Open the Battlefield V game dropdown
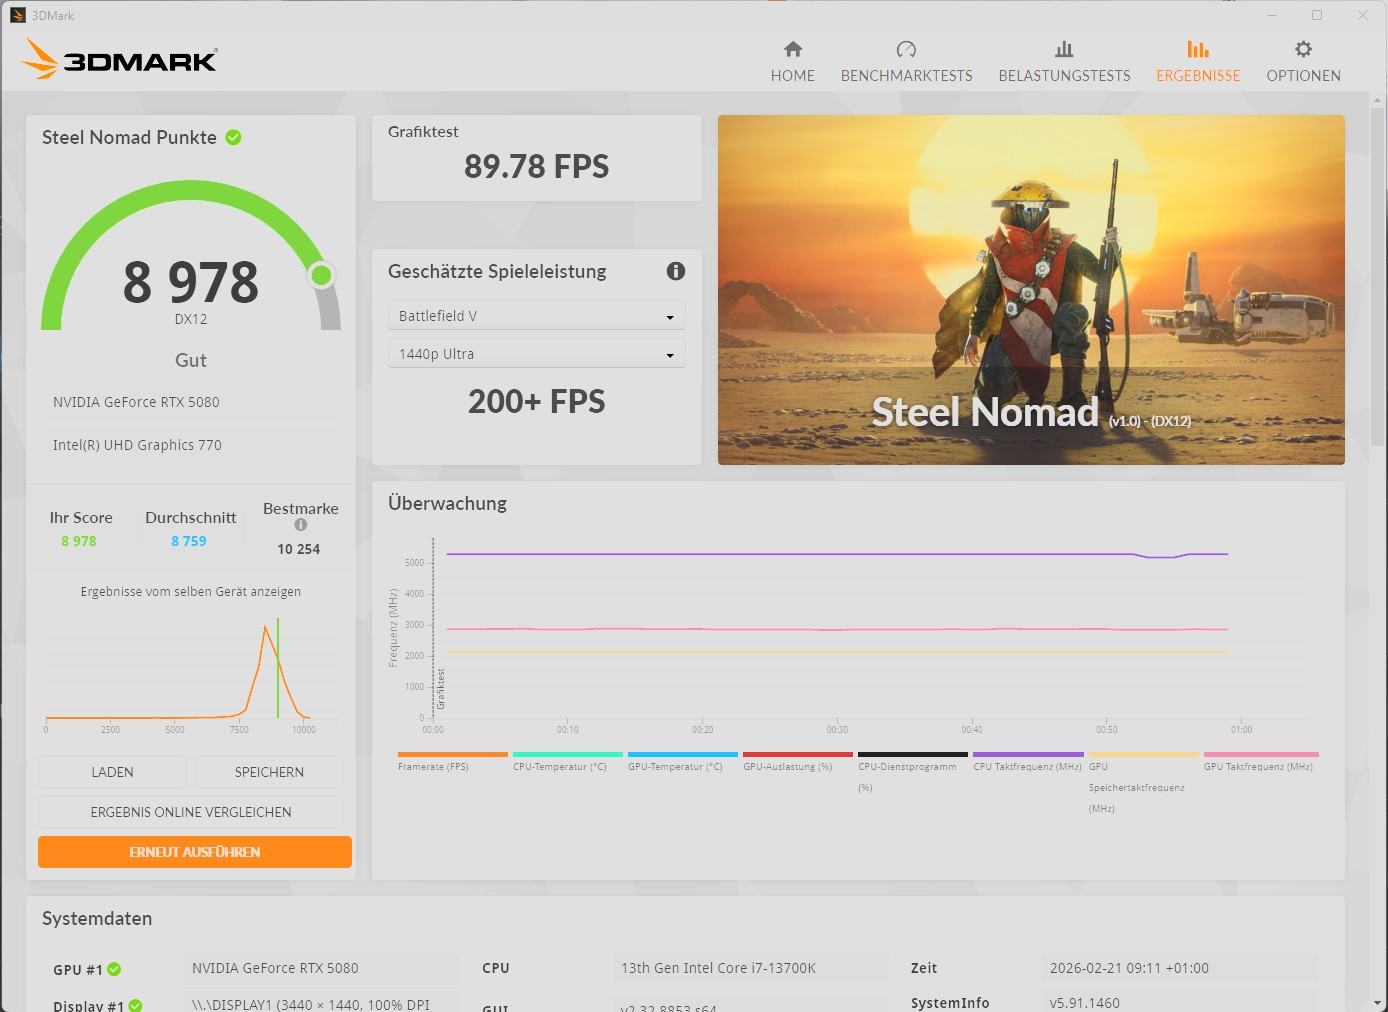 tap(536, 316)
